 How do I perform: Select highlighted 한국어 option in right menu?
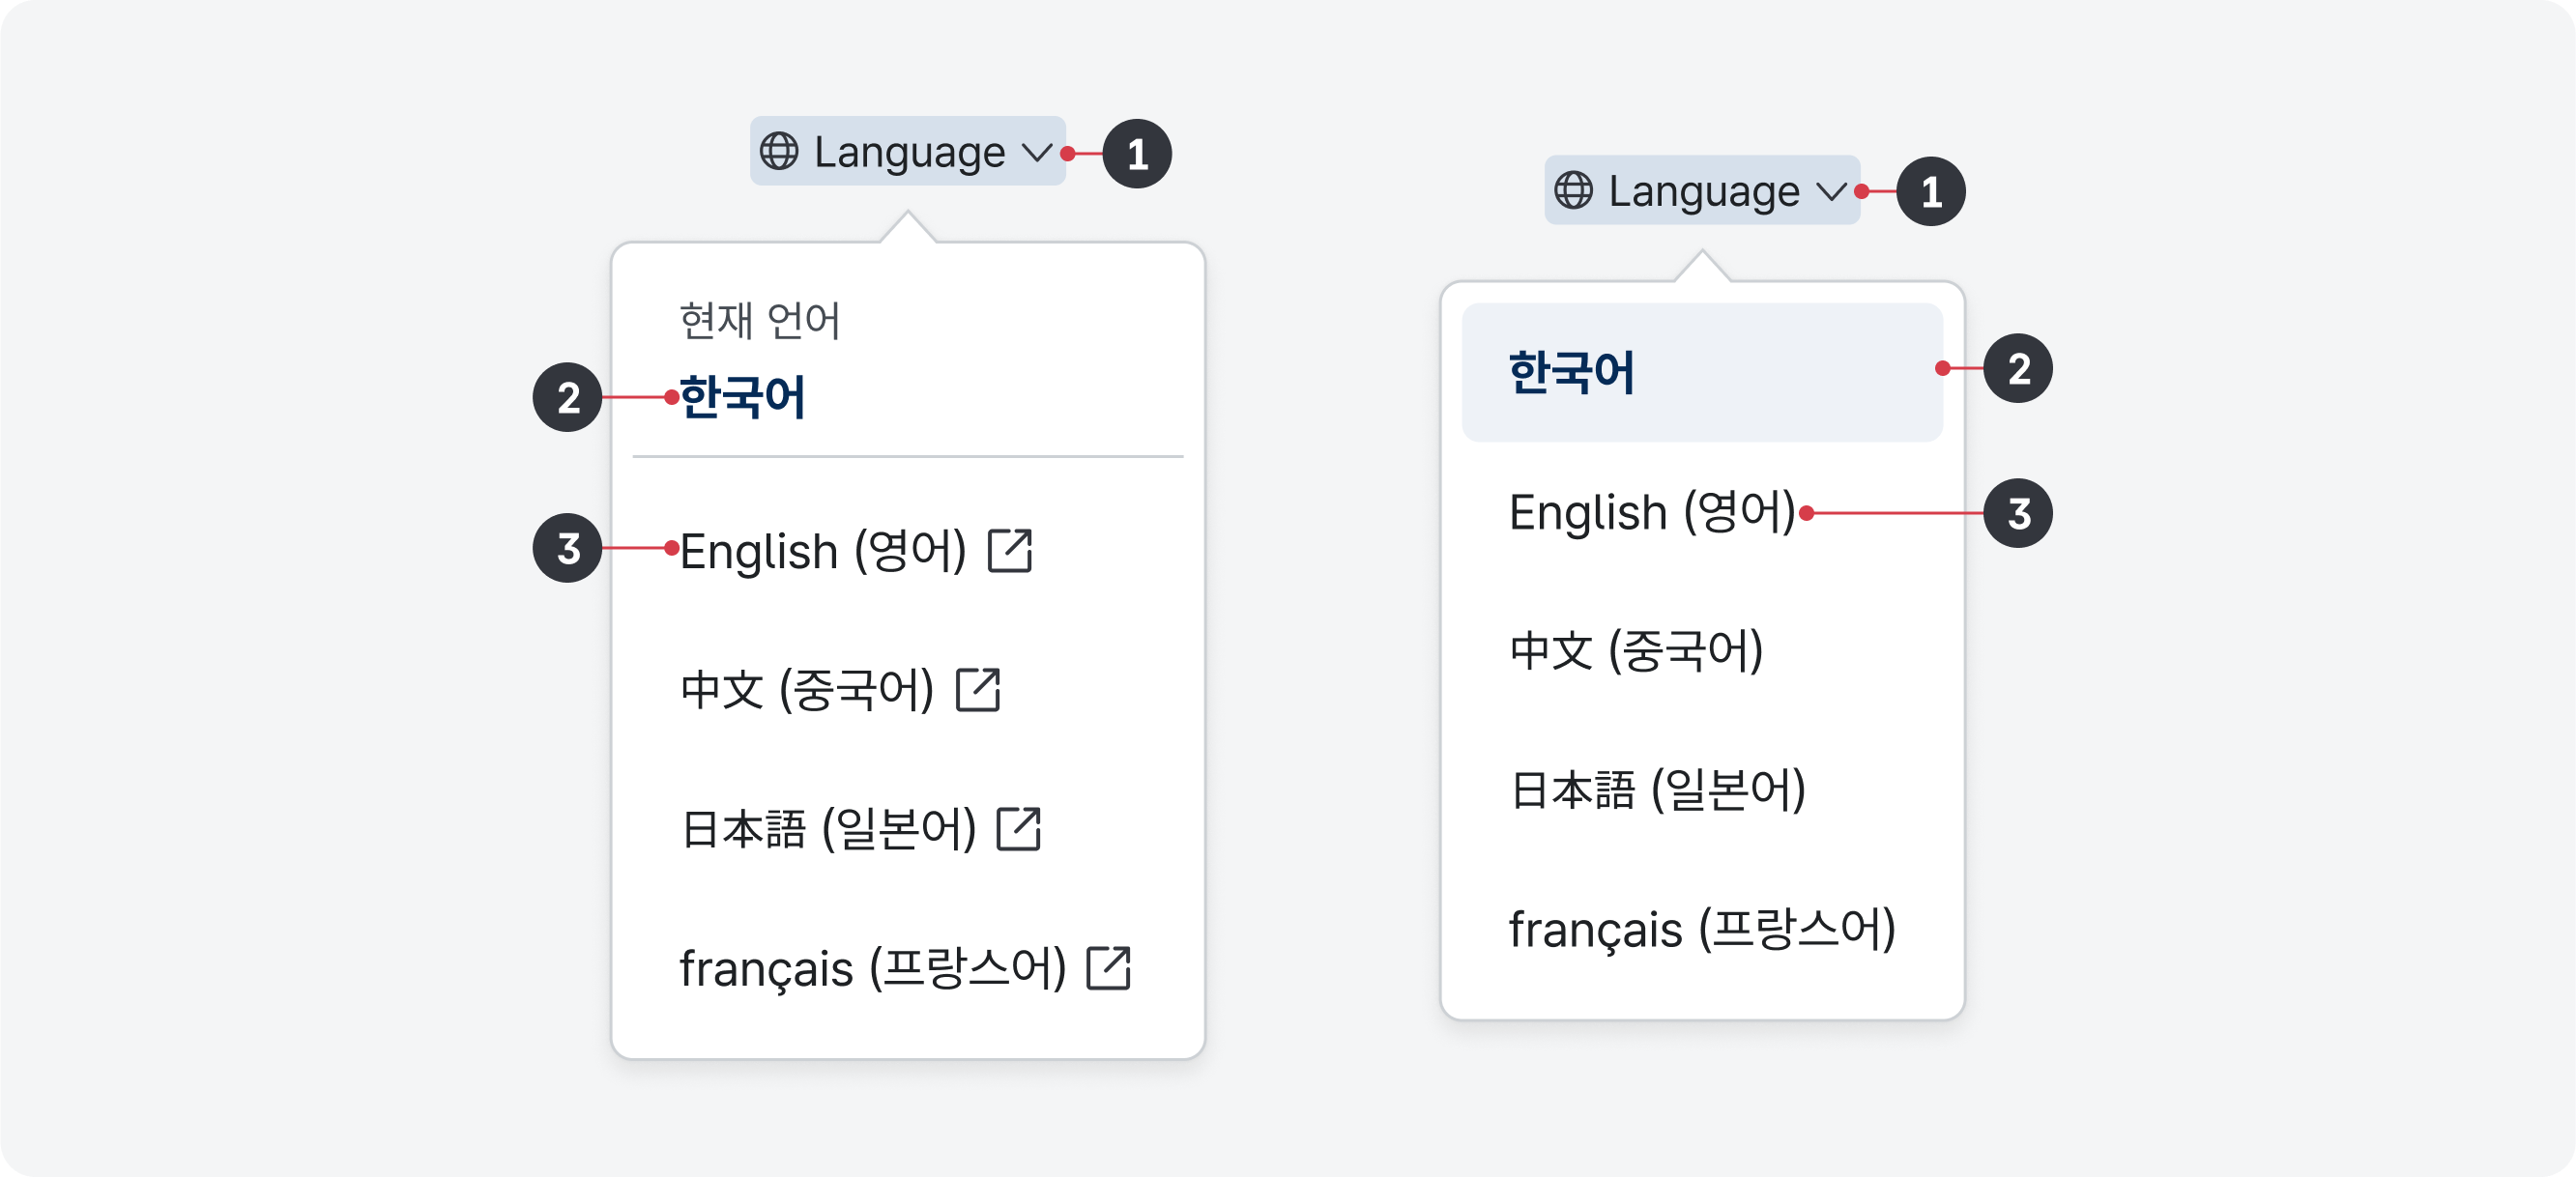(1701, 372)
